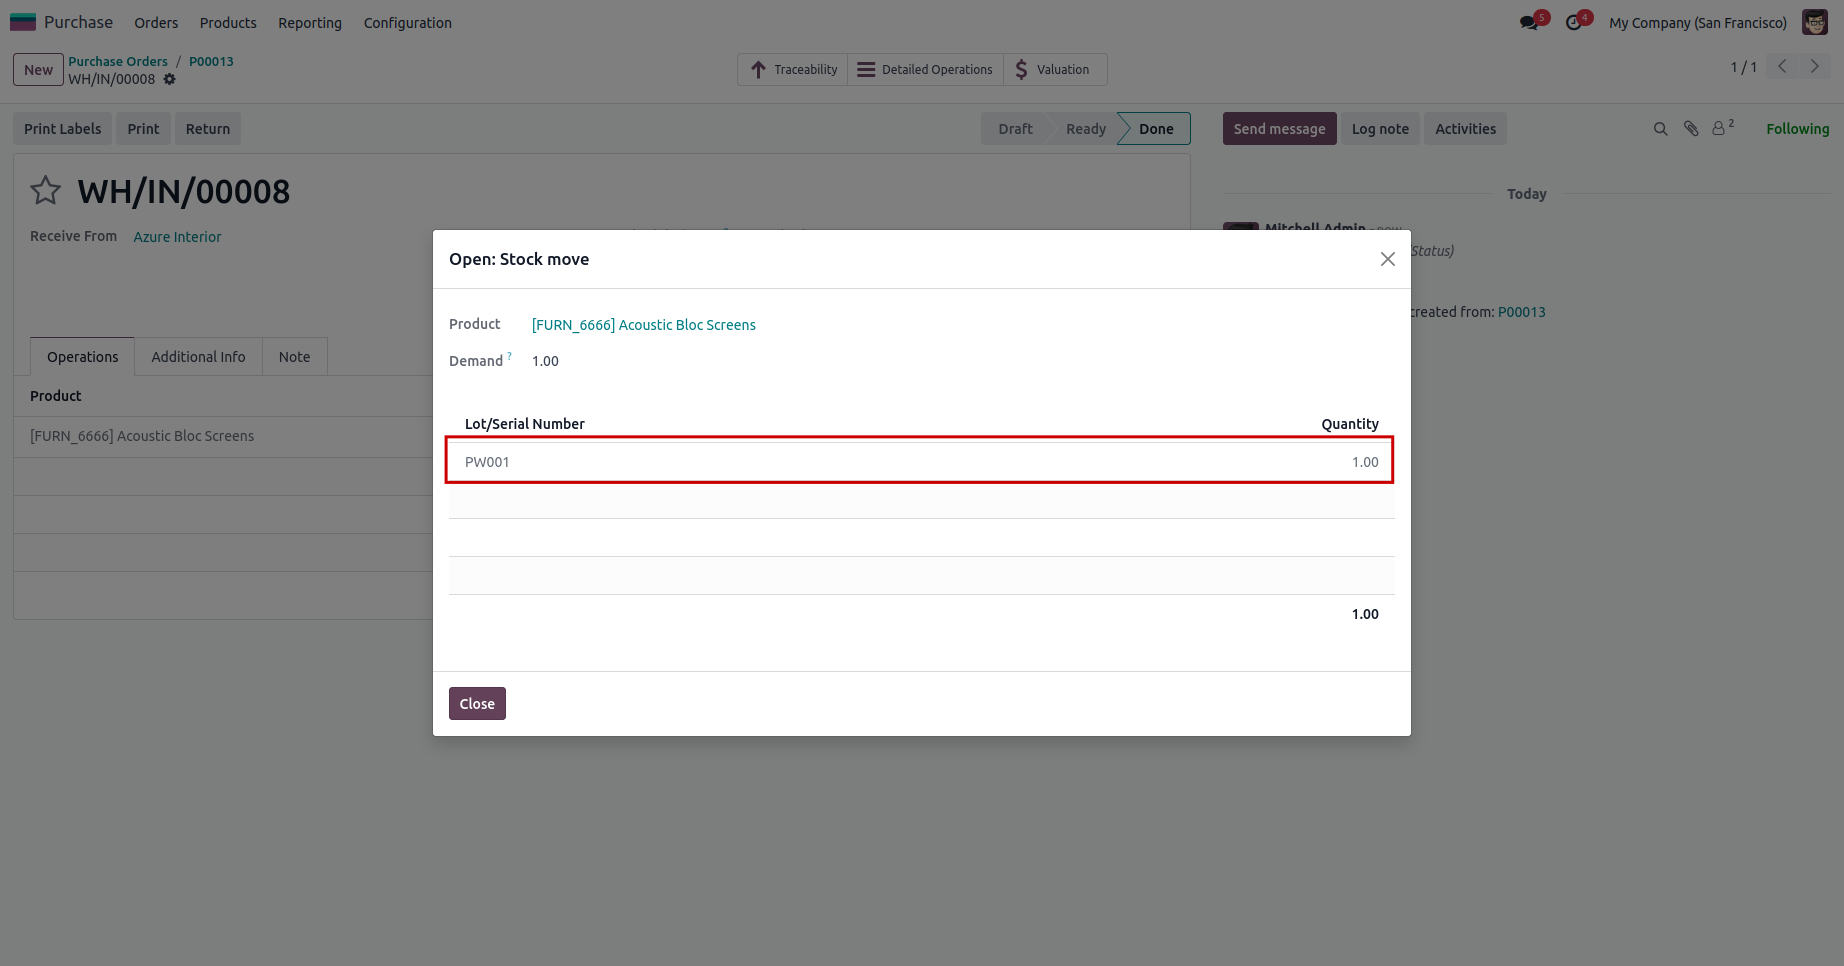This screenshot has width=1844, height=966.
Task: Open the Note tab
Action: tap(294, 357)
